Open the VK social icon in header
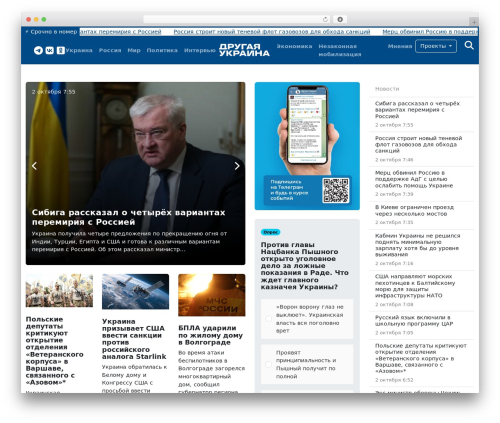This screenshot has height=423, width=500. point(50,50)
